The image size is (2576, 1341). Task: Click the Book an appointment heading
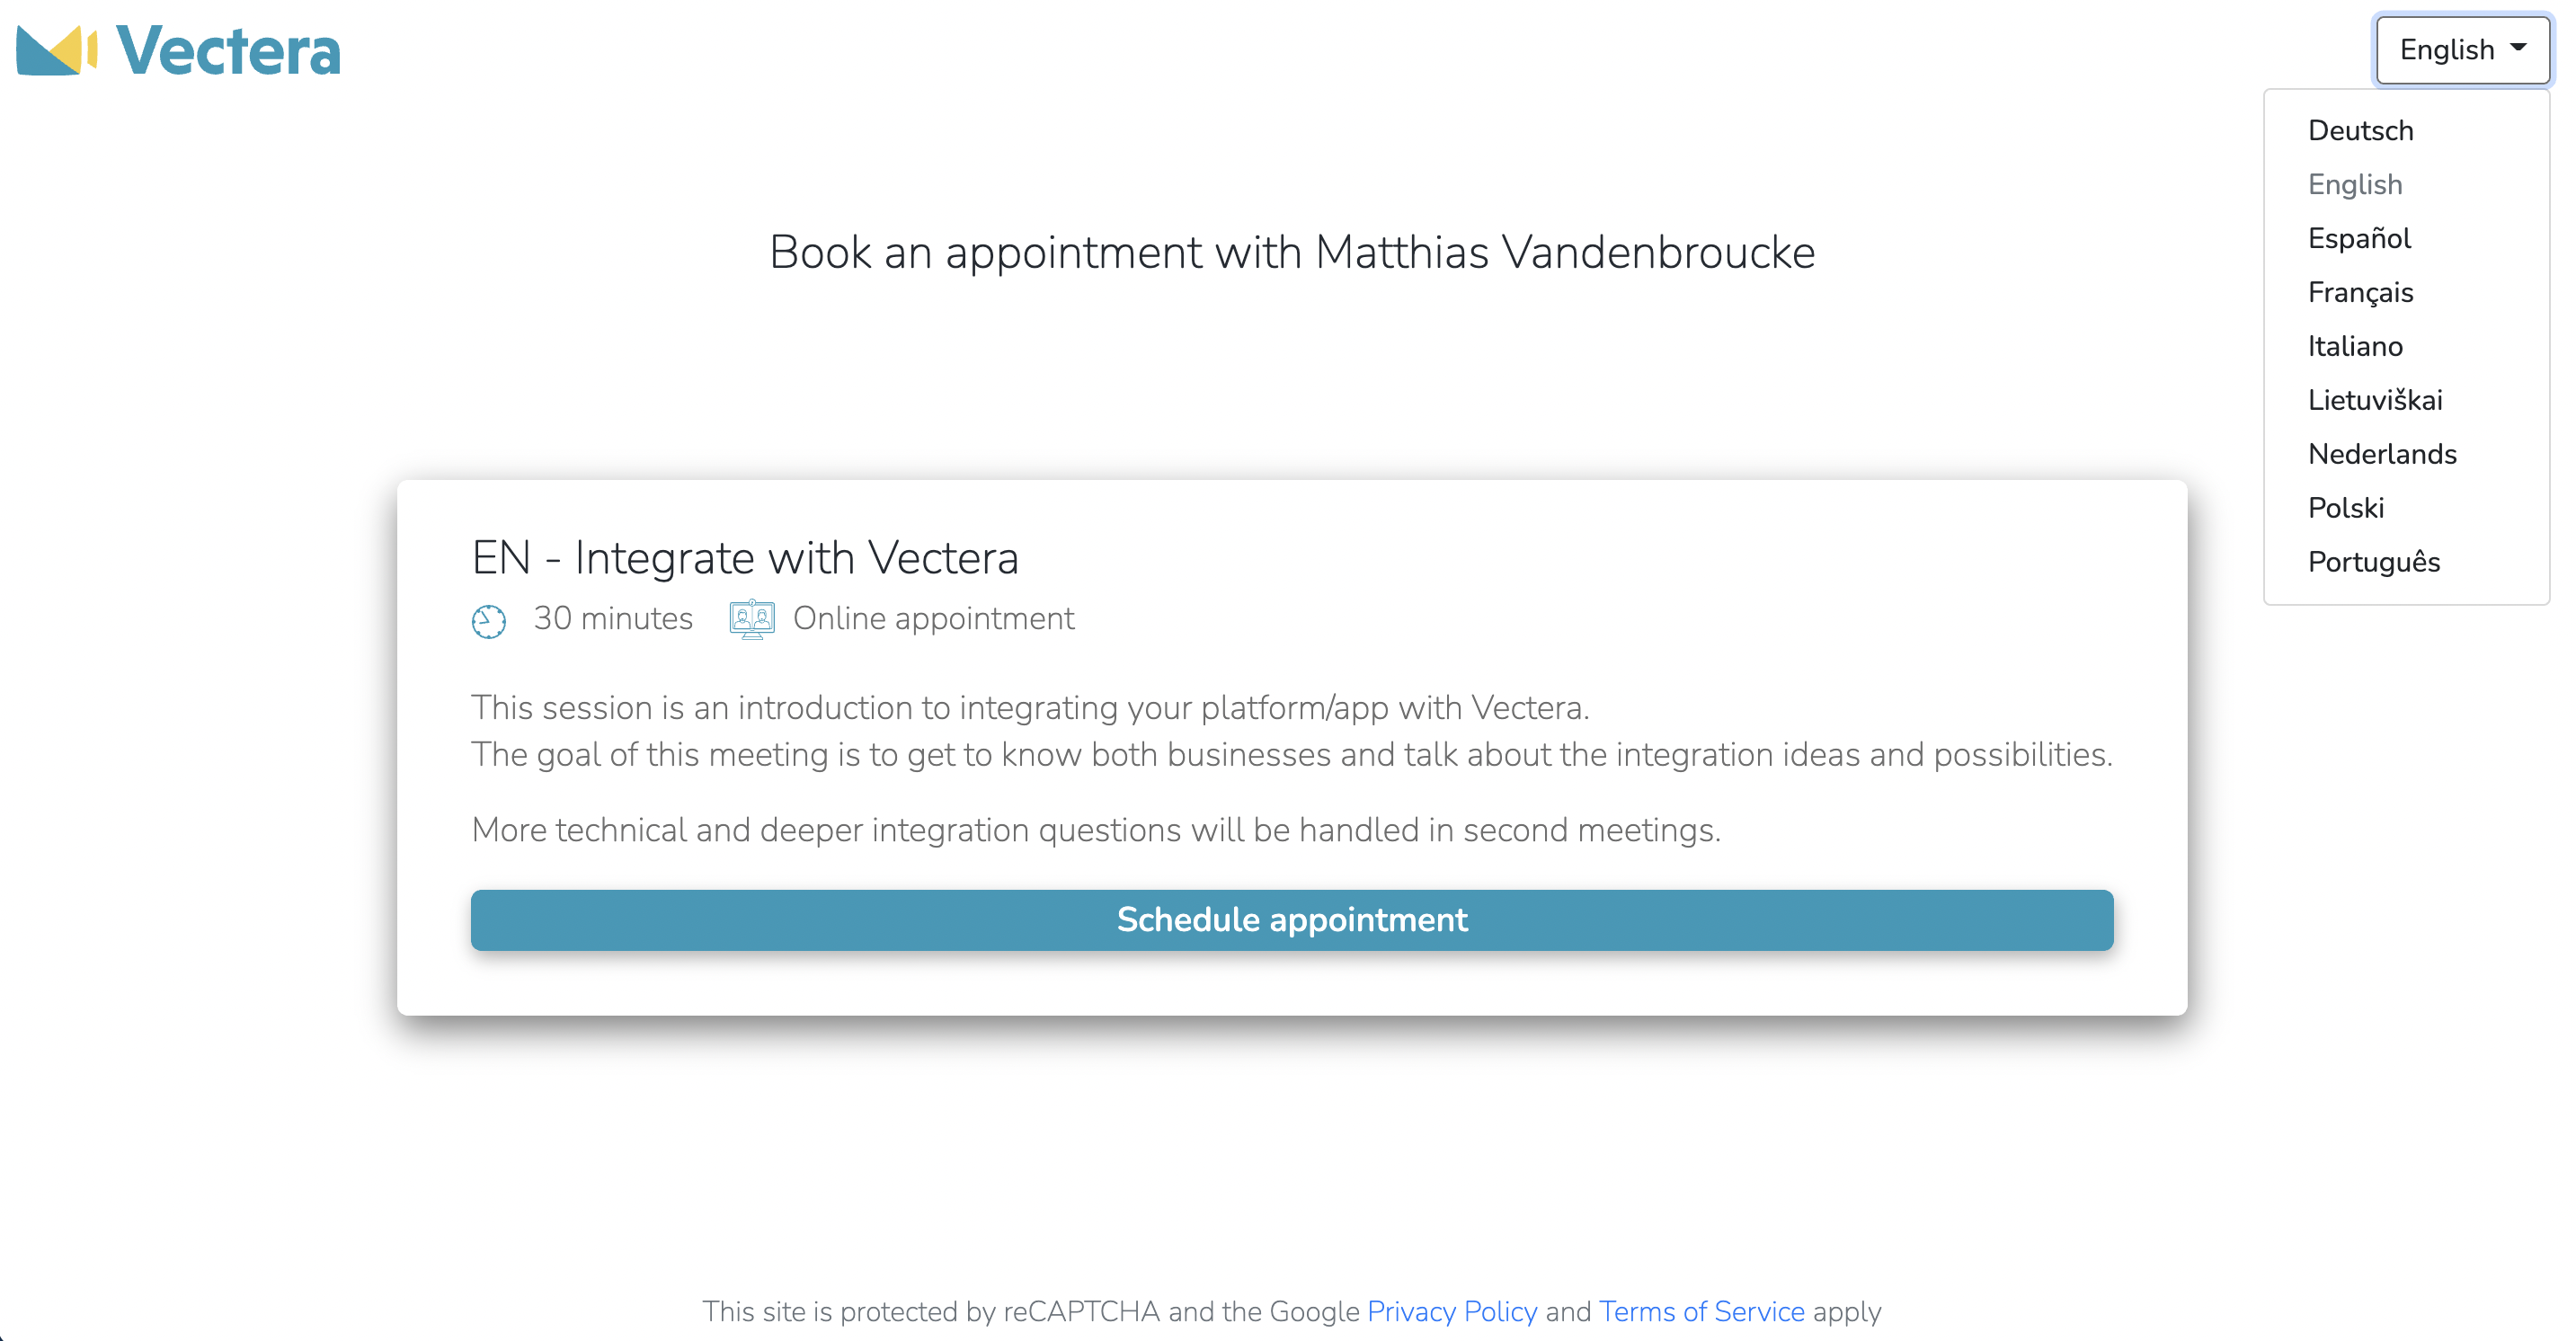coord(1292,252)
